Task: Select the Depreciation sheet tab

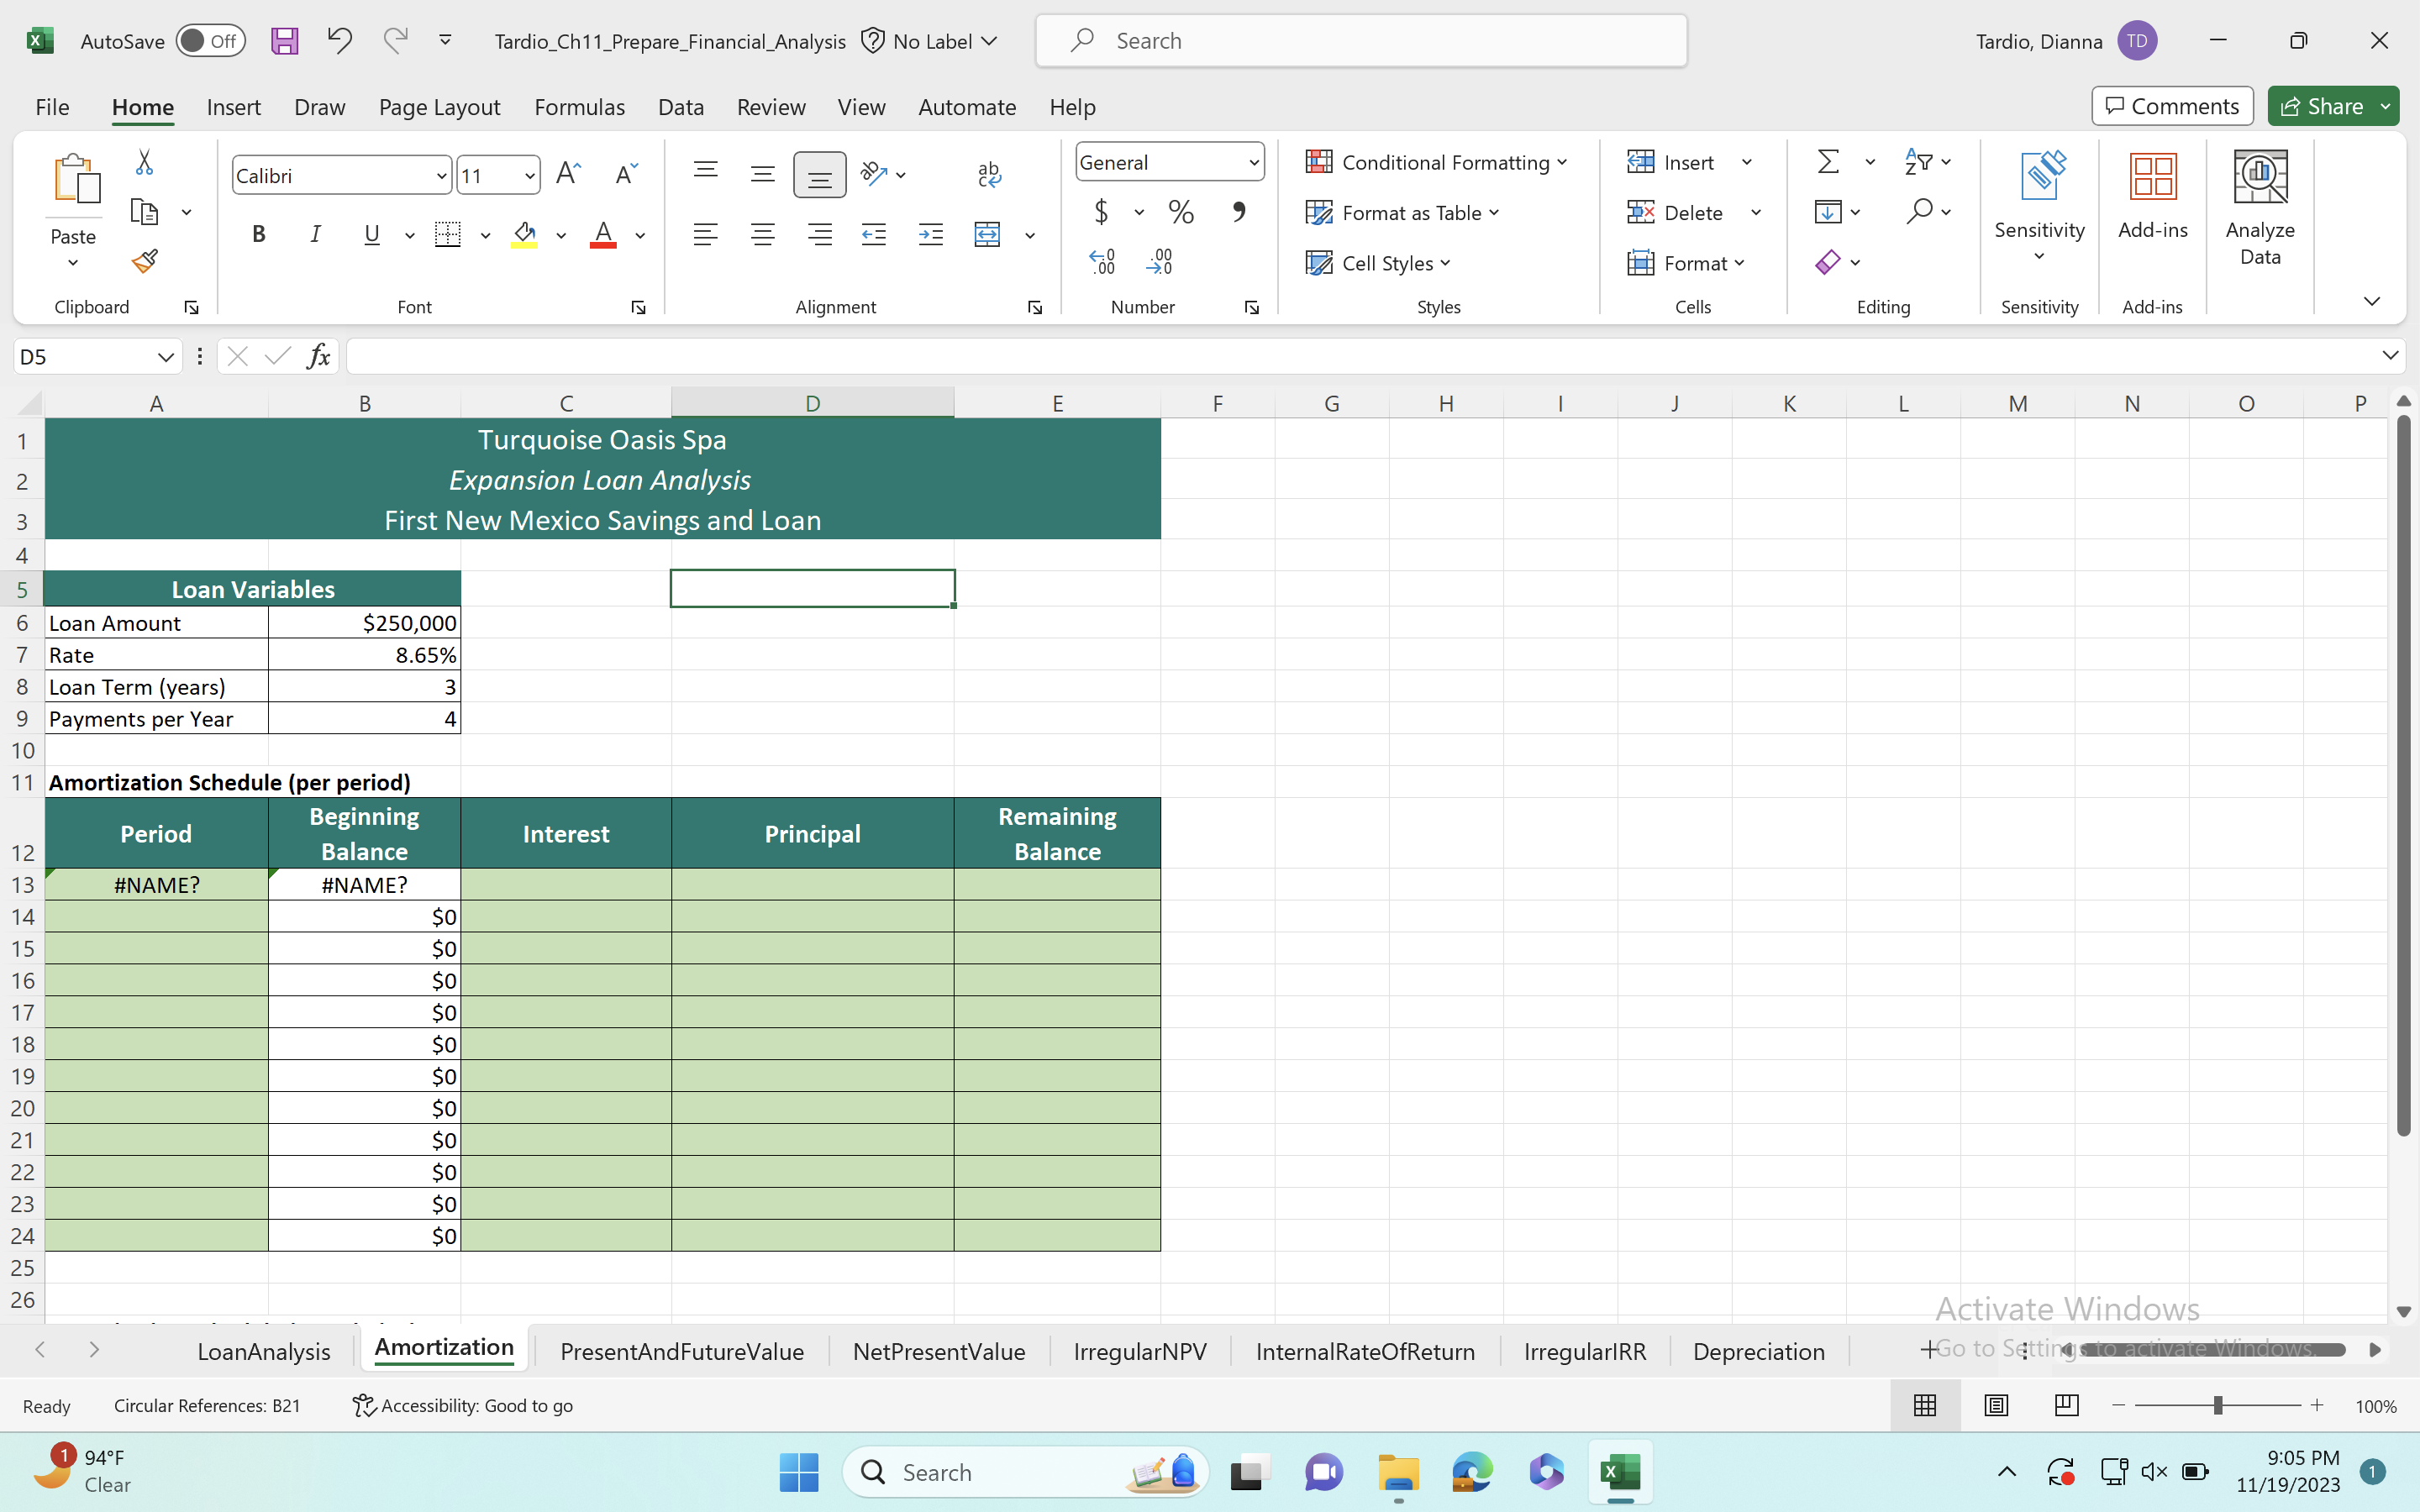Action: tap(1758, 1350)
